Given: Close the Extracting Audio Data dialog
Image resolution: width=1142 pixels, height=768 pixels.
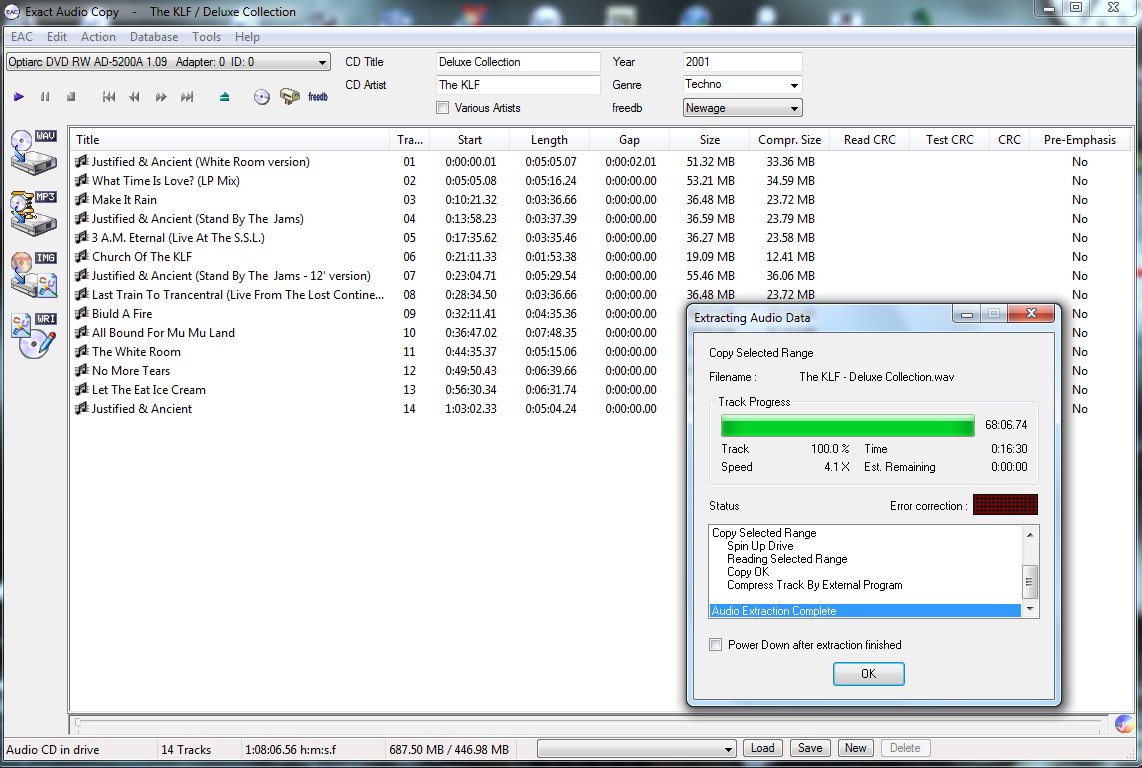Looking at the screenshot, I should (x=1031, y=314).
